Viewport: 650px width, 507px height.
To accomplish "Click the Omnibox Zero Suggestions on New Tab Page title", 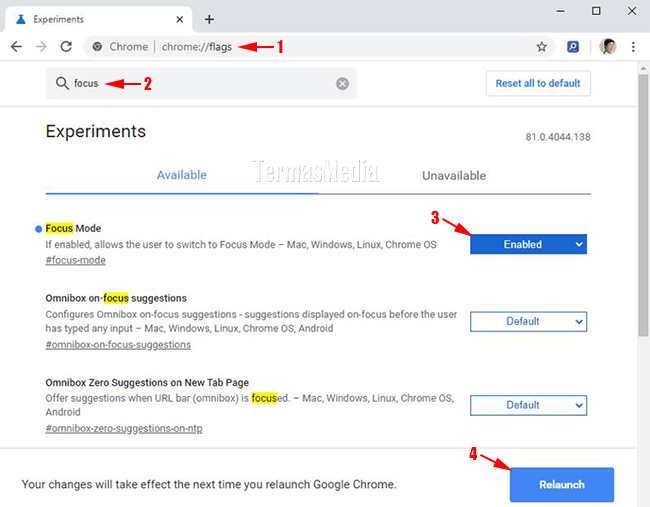I will [147, 382].
